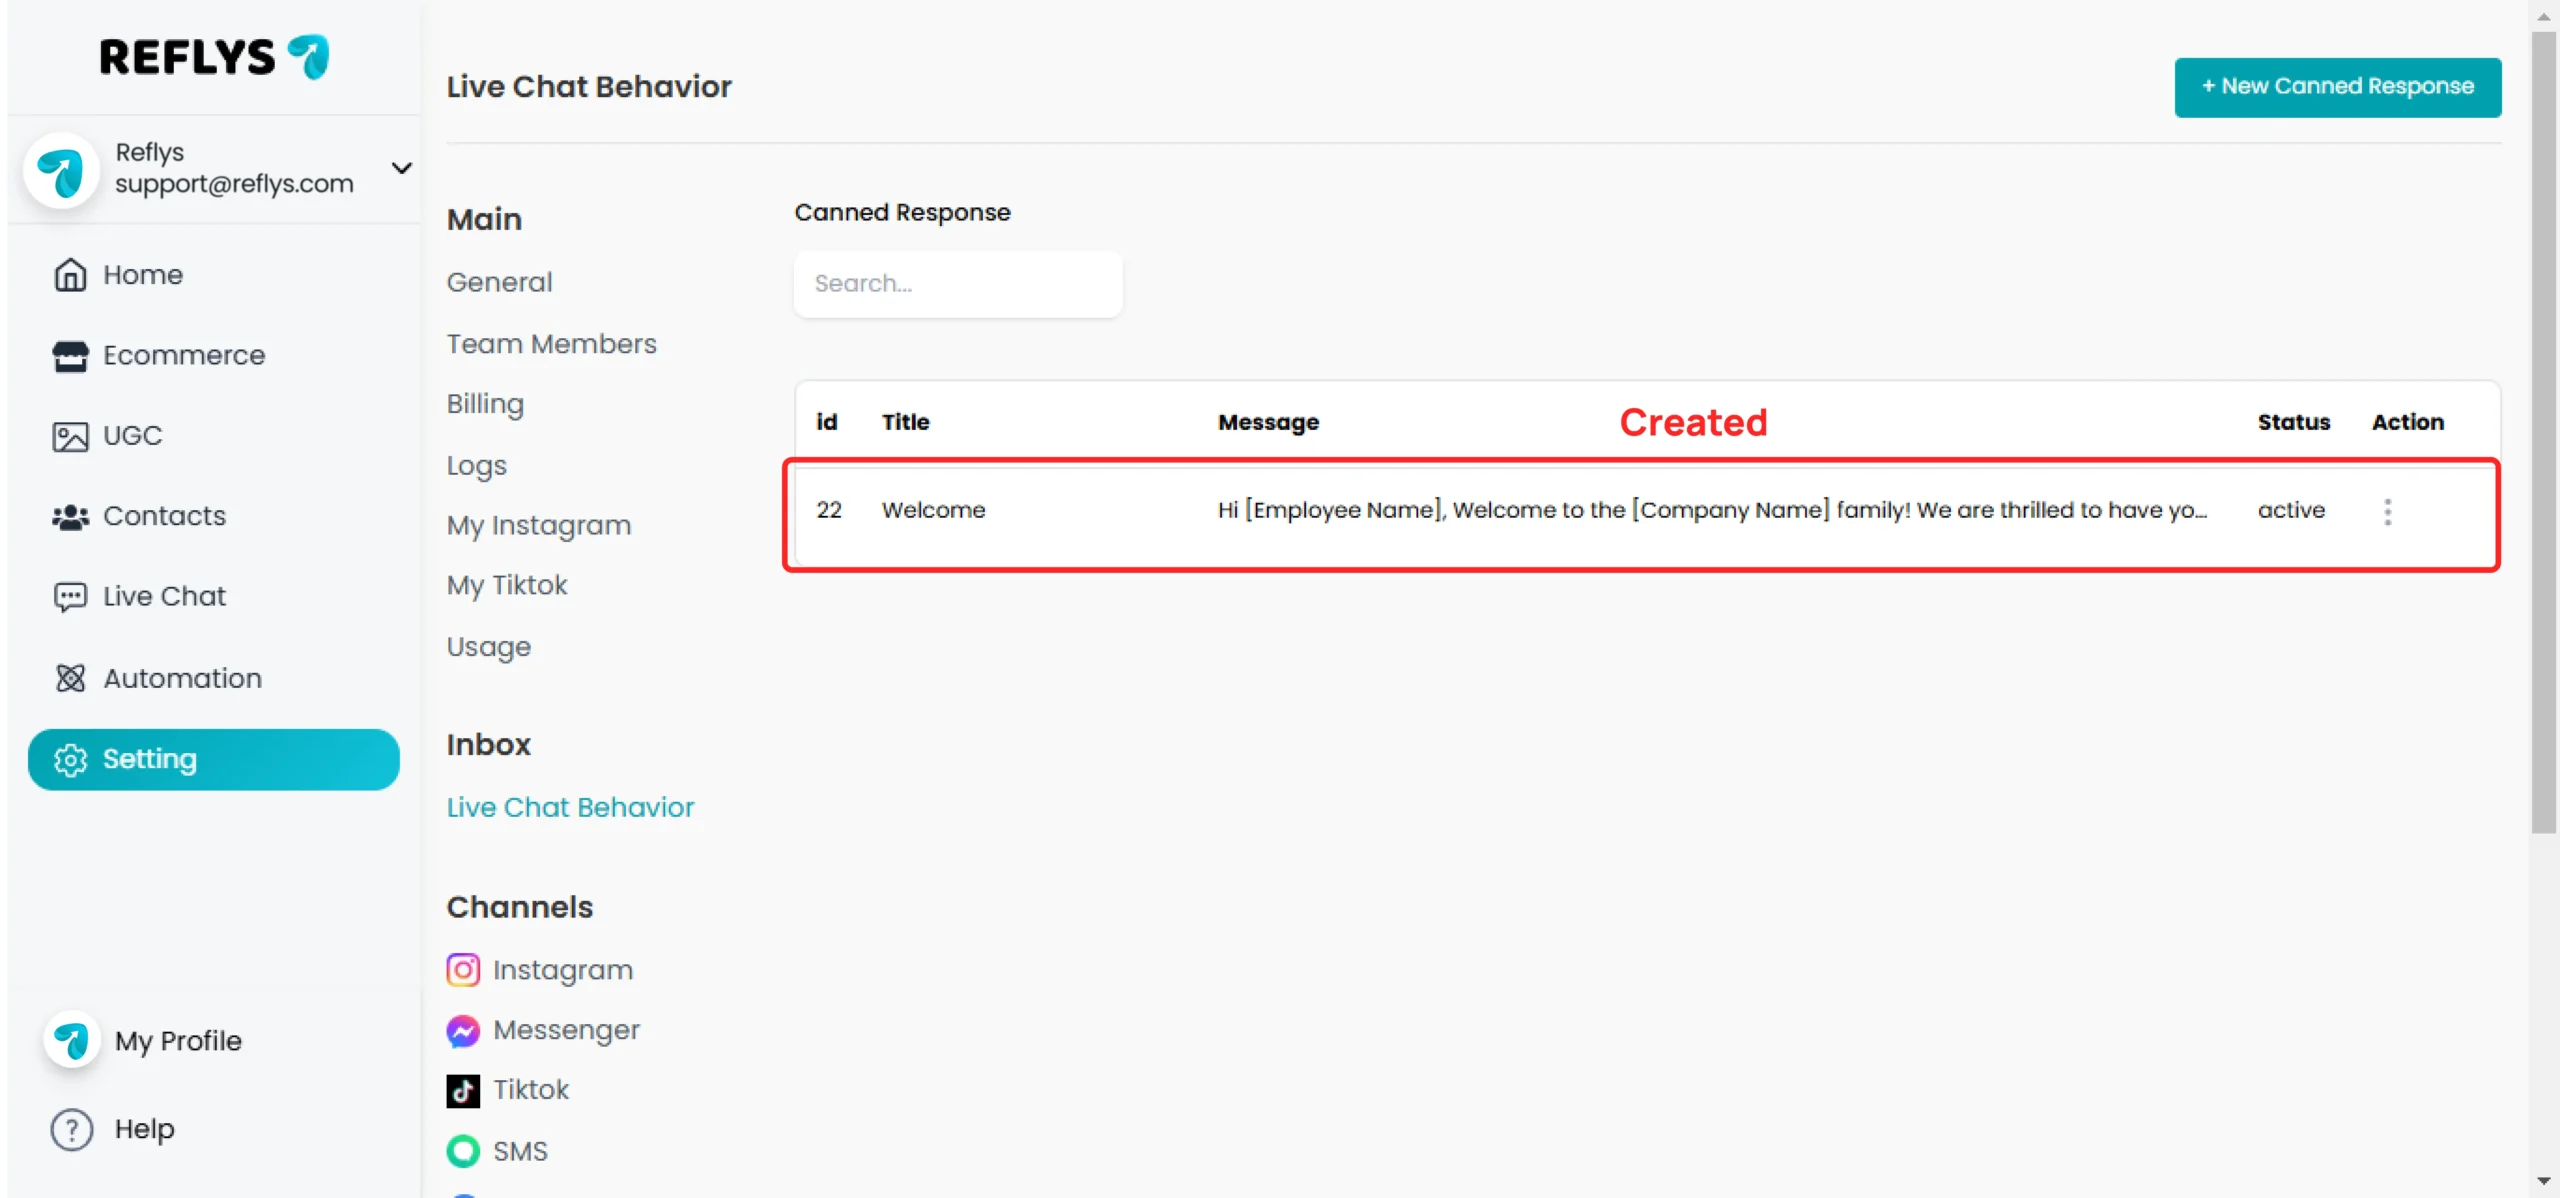Open the Billing settings page
Viewport: 2560px width, 1198px height.
coord(485,404)
